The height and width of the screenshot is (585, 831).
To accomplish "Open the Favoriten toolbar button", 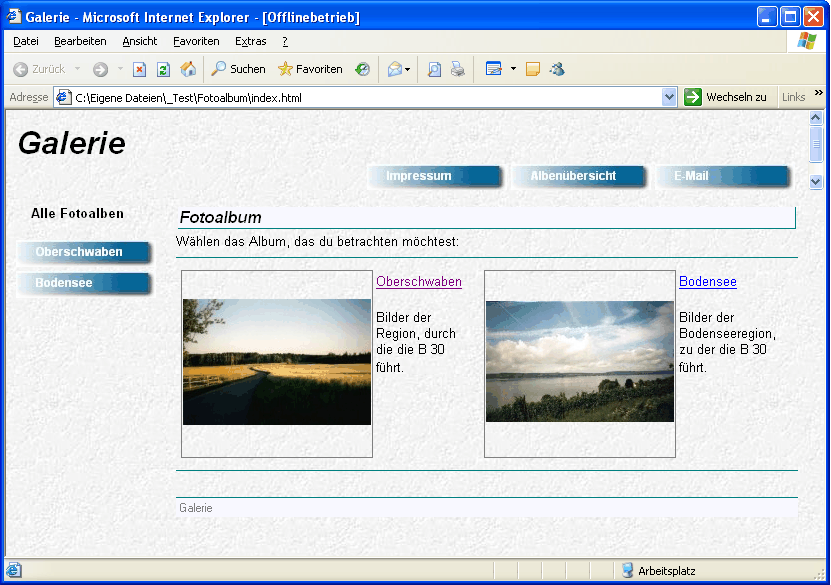I will click(310, 69).
